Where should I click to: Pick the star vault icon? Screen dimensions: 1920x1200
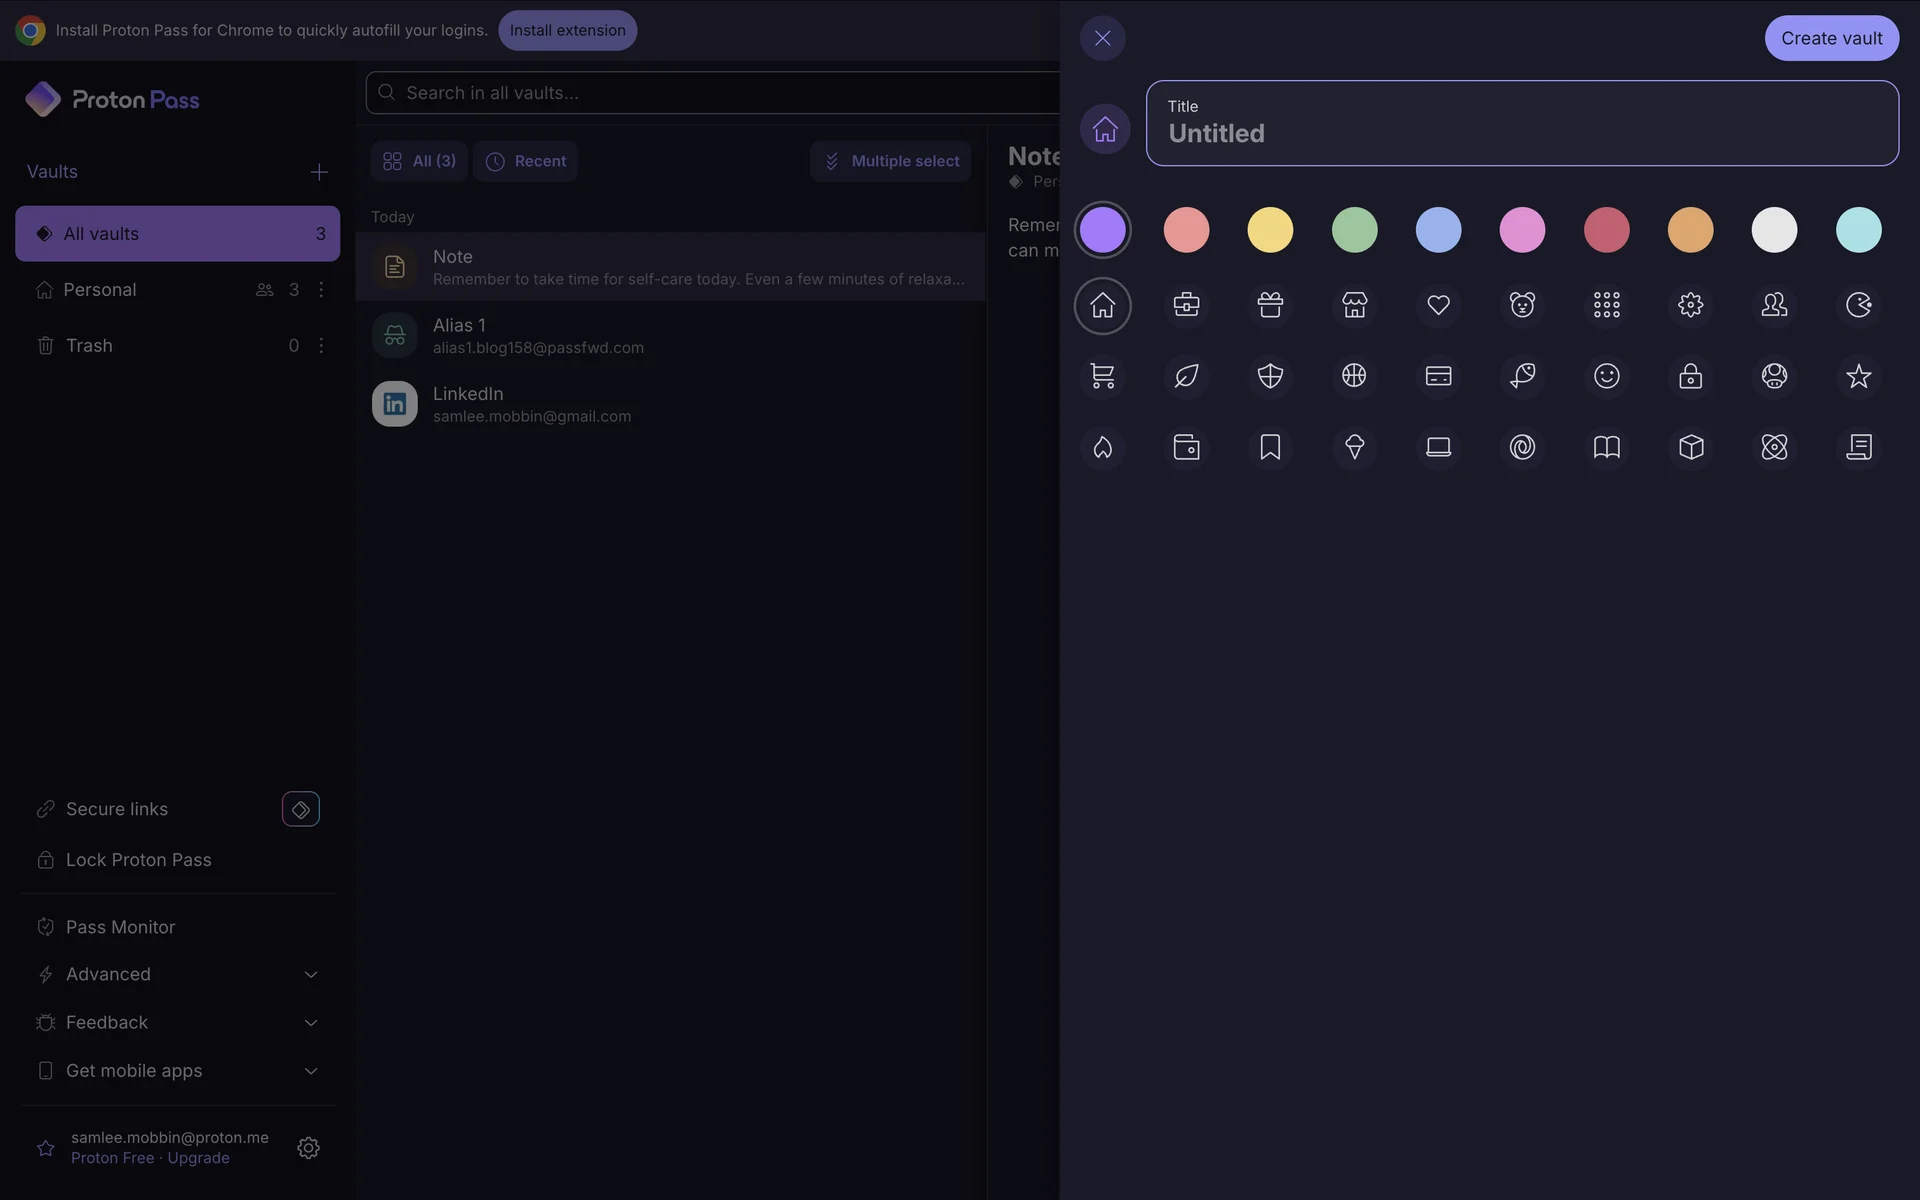(1858, 376)
